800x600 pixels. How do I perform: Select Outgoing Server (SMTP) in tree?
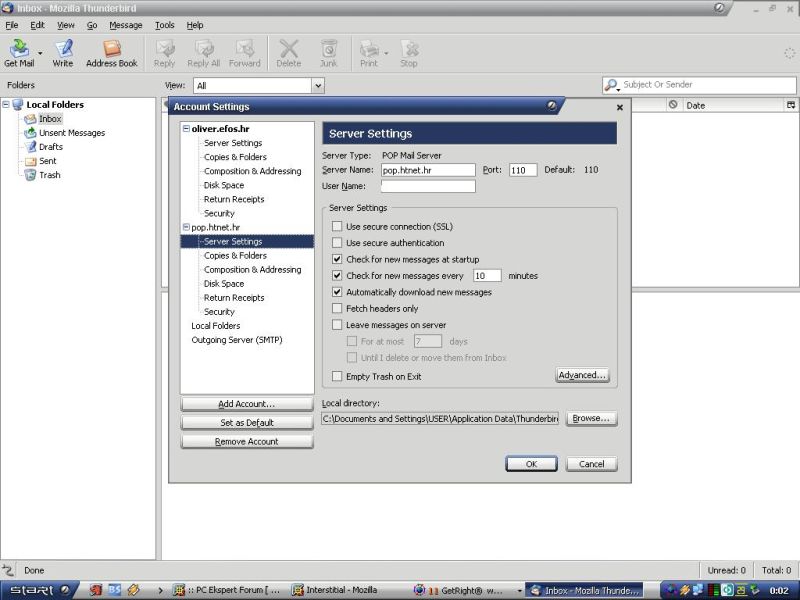pos(237,340)
